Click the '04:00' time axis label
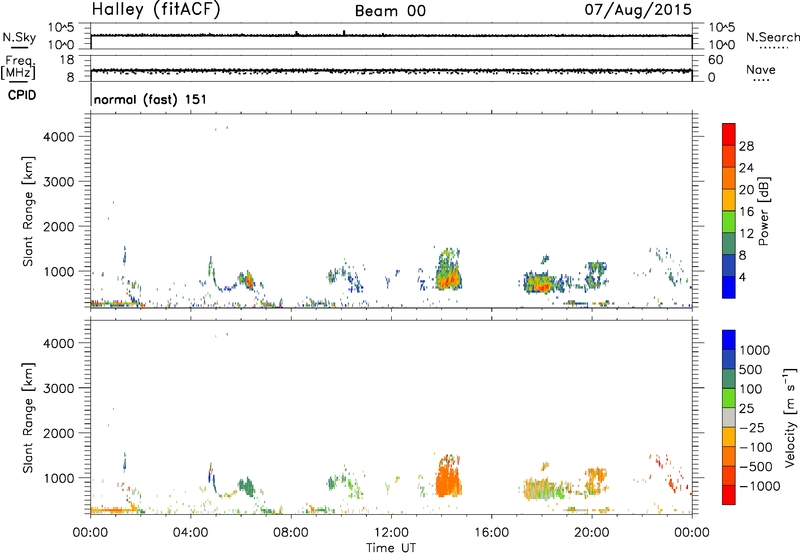800x554 pixels. click(x=190, y=533)
